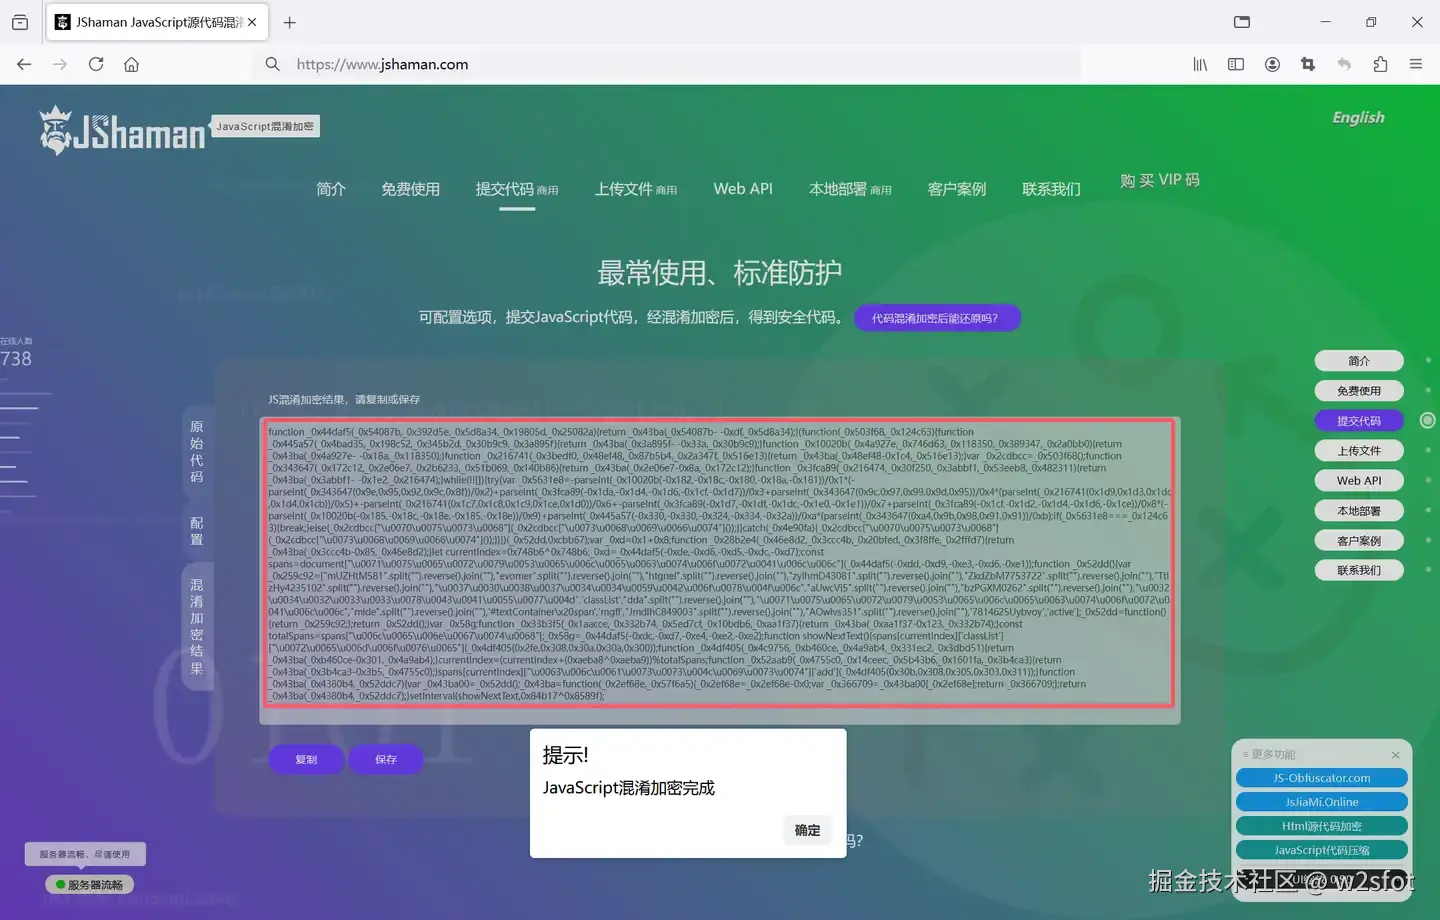Confirm the dialog with 确定
This screenshot has height=920, width=1440.
pos(807,830)
